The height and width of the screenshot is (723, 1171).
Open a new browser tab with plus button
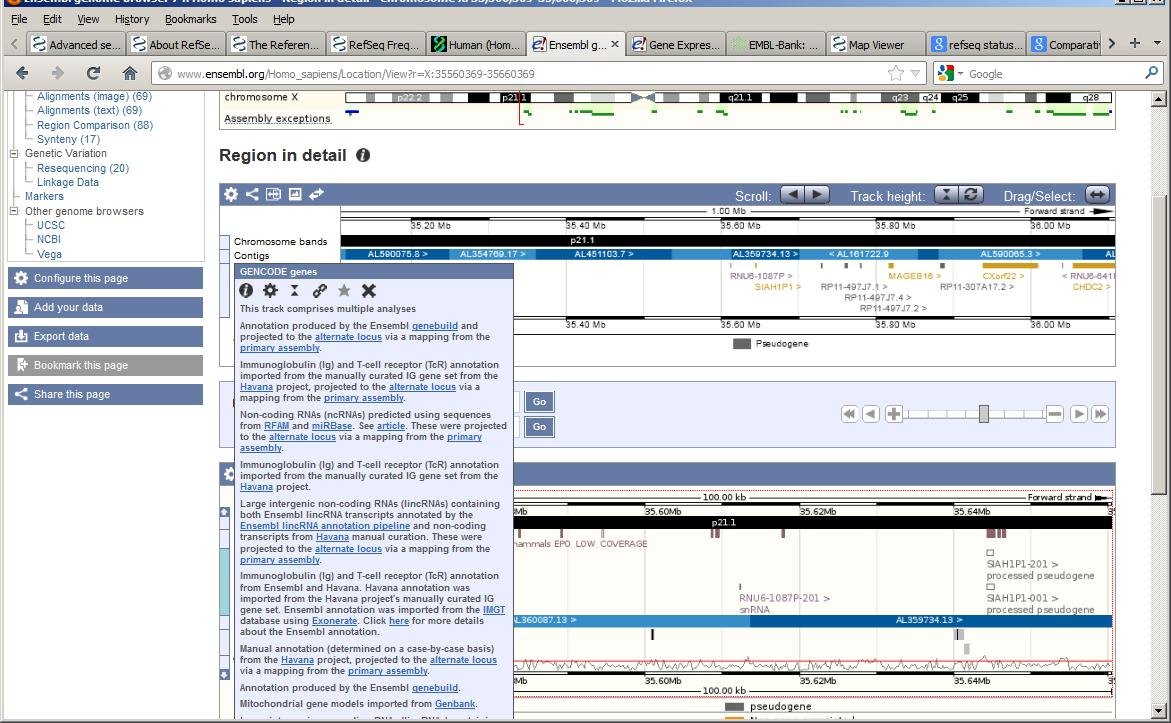[x=1134, y=43]
